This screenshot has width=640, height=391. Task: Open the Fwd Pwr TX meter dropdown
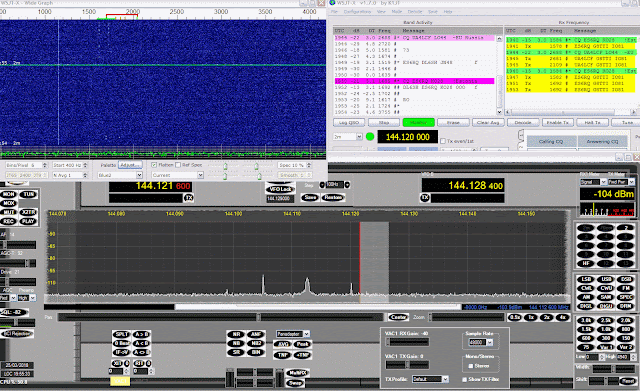click(x=631, y=182)
